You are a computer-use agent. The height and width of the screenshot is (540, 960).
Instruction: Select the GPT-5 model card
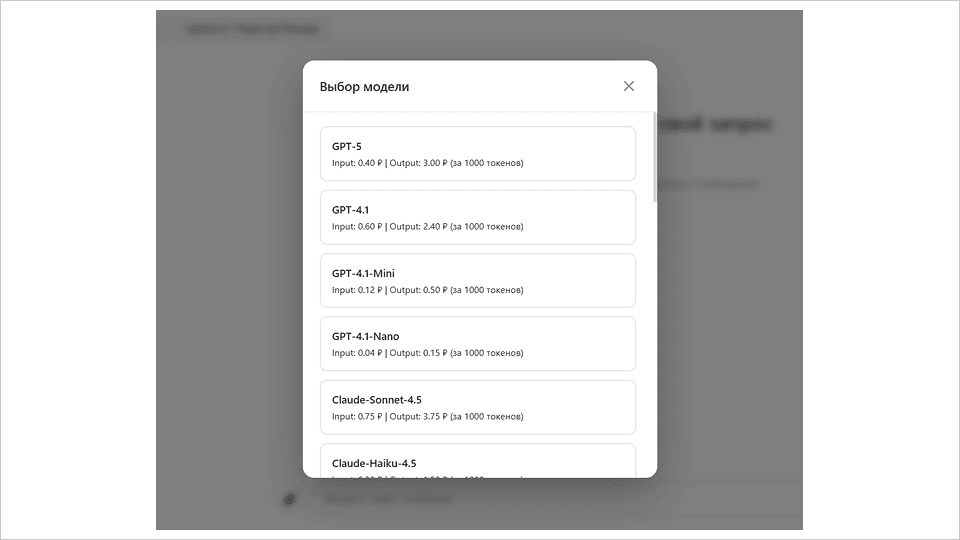coord(478,154)
